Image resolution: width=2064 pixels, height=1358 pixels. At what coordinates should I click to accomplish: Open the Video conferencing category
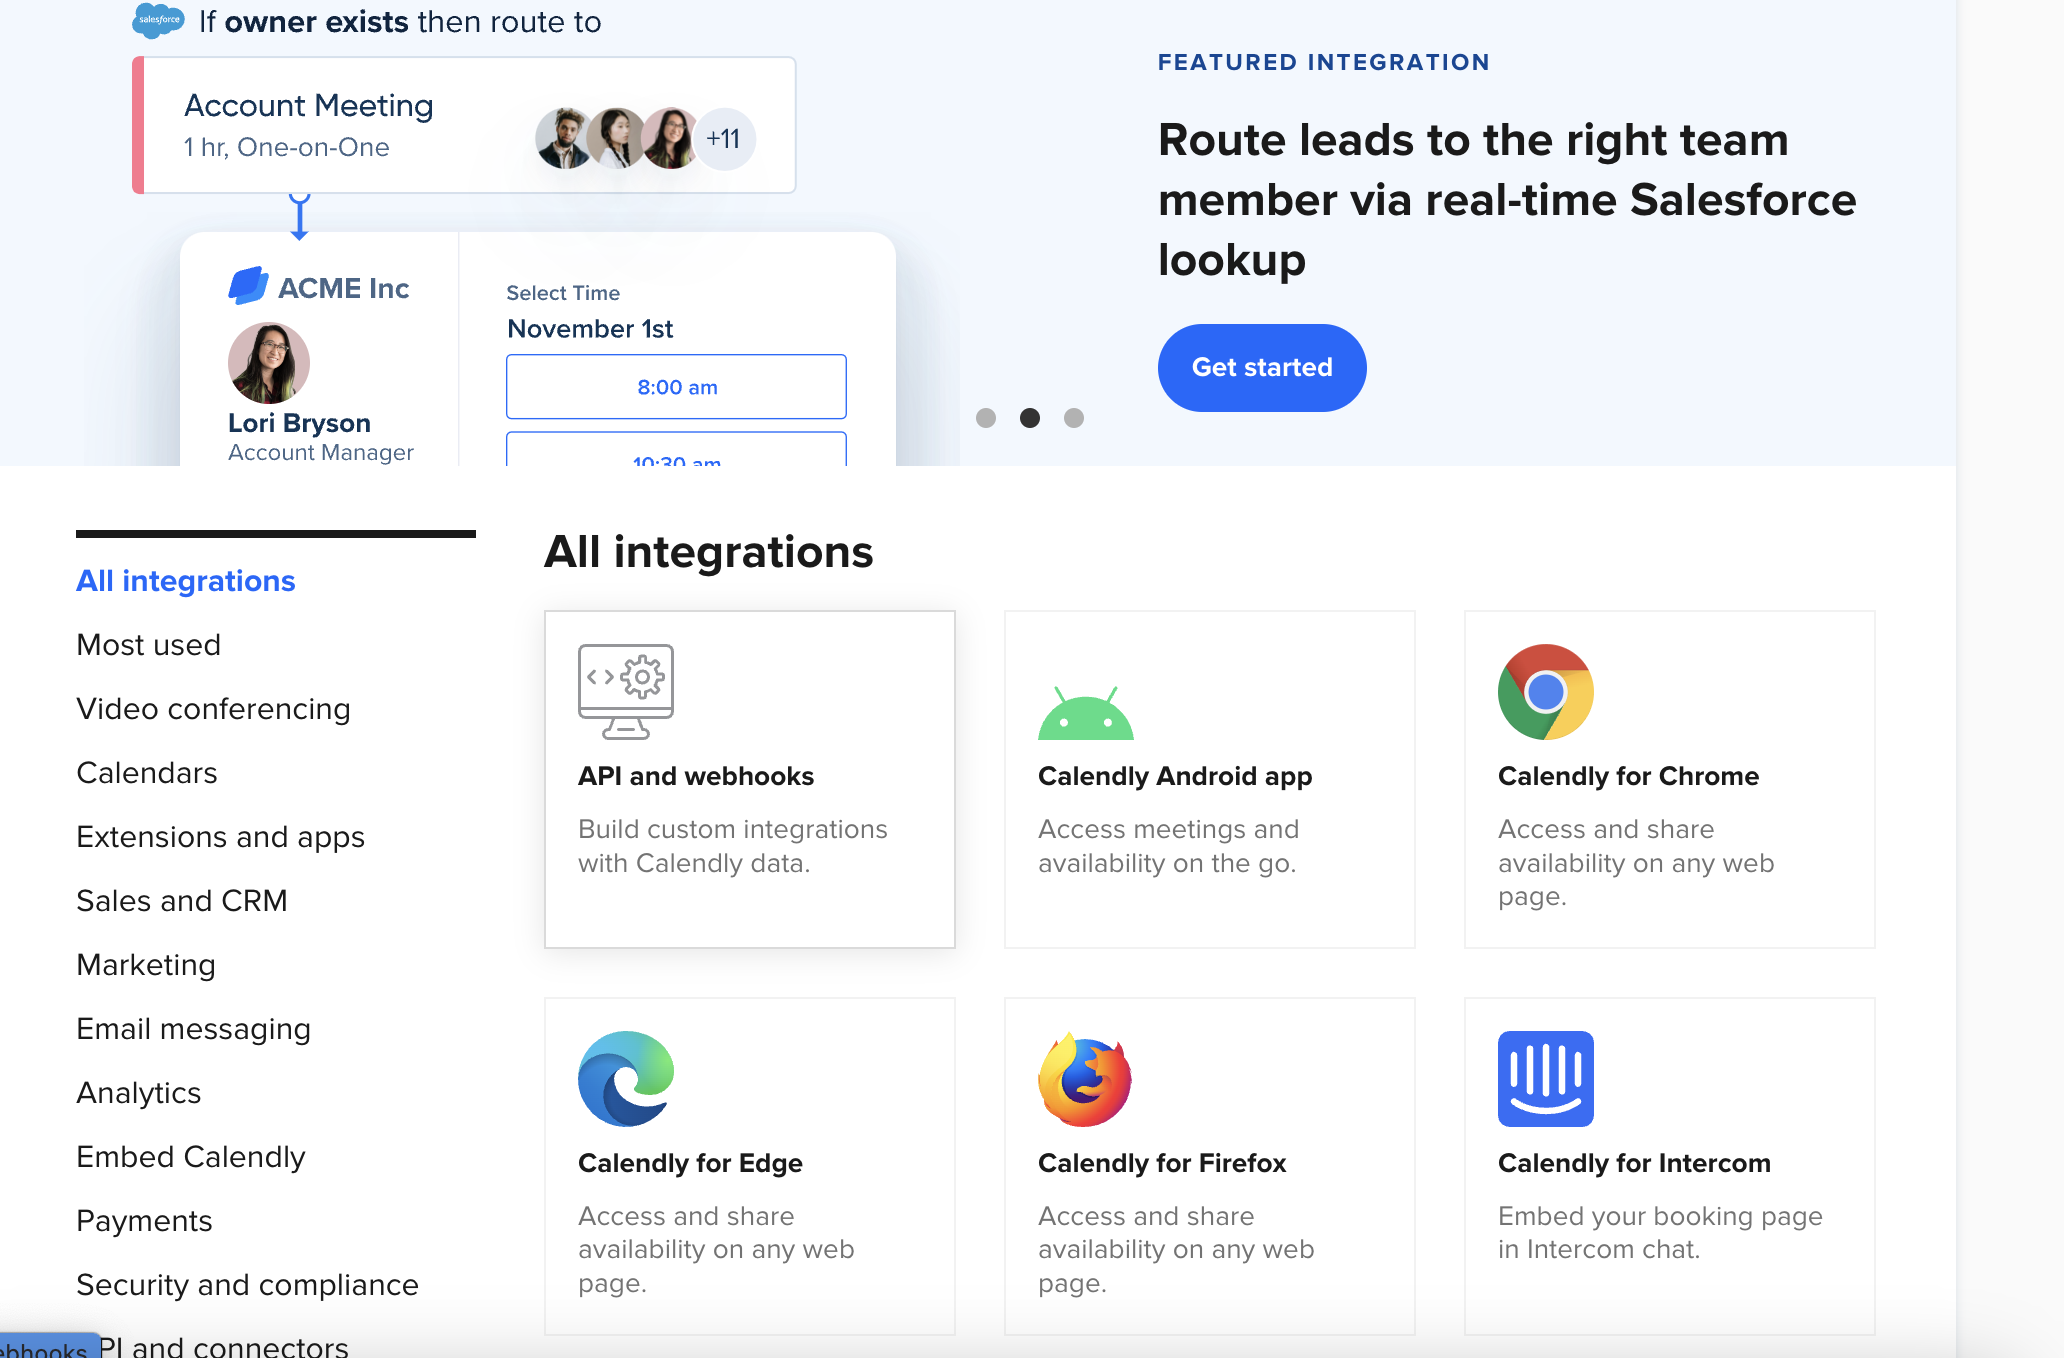point(213,709)
